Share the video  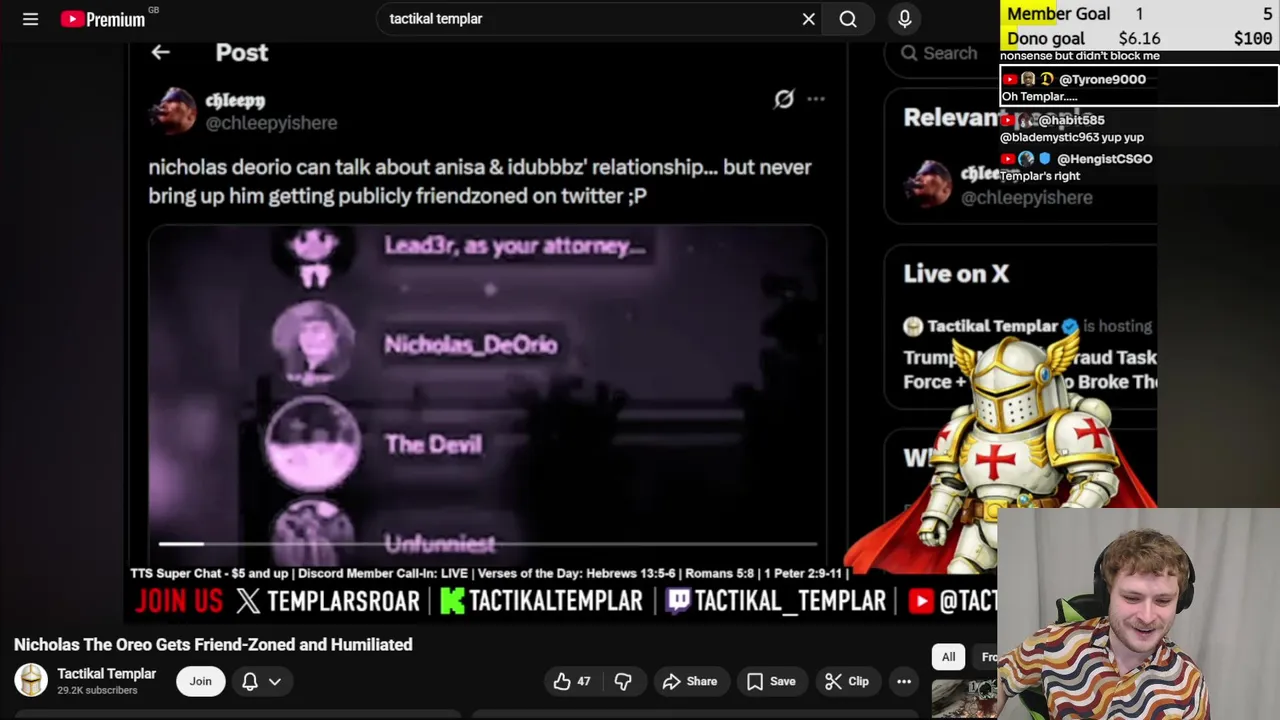tap(690, 681)
